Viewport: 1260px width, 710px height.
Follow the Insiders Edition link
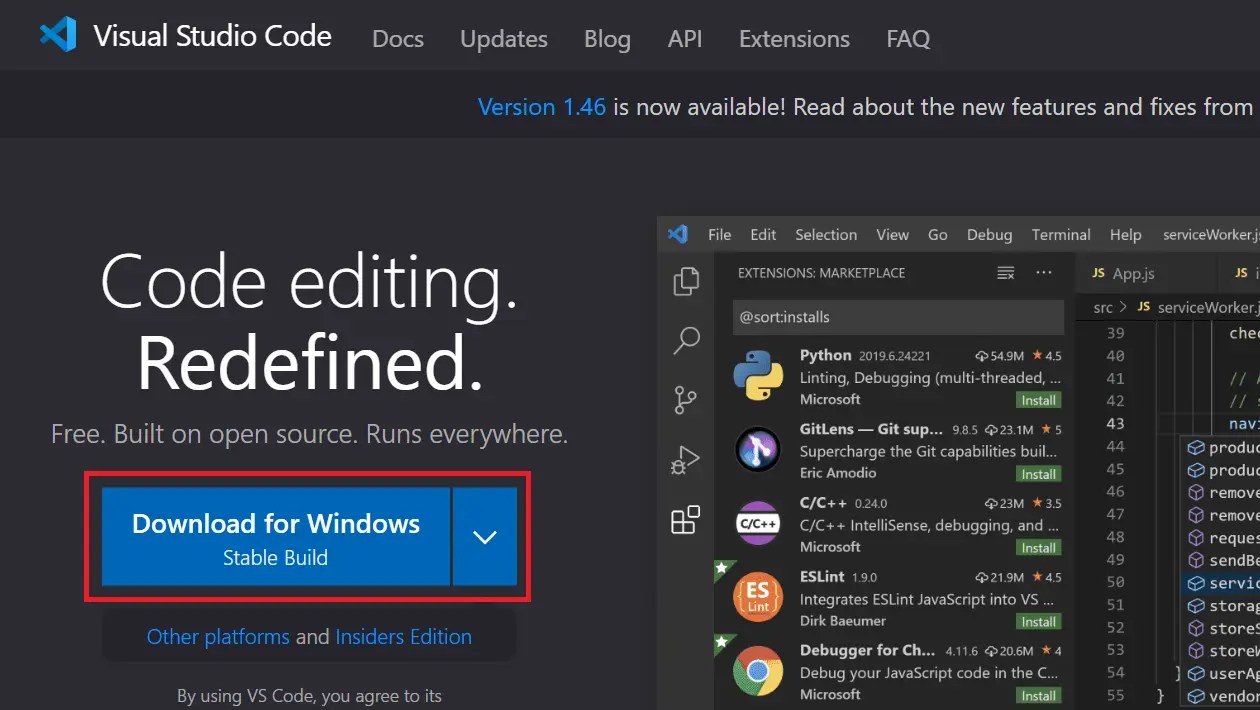tap(404, 637)
